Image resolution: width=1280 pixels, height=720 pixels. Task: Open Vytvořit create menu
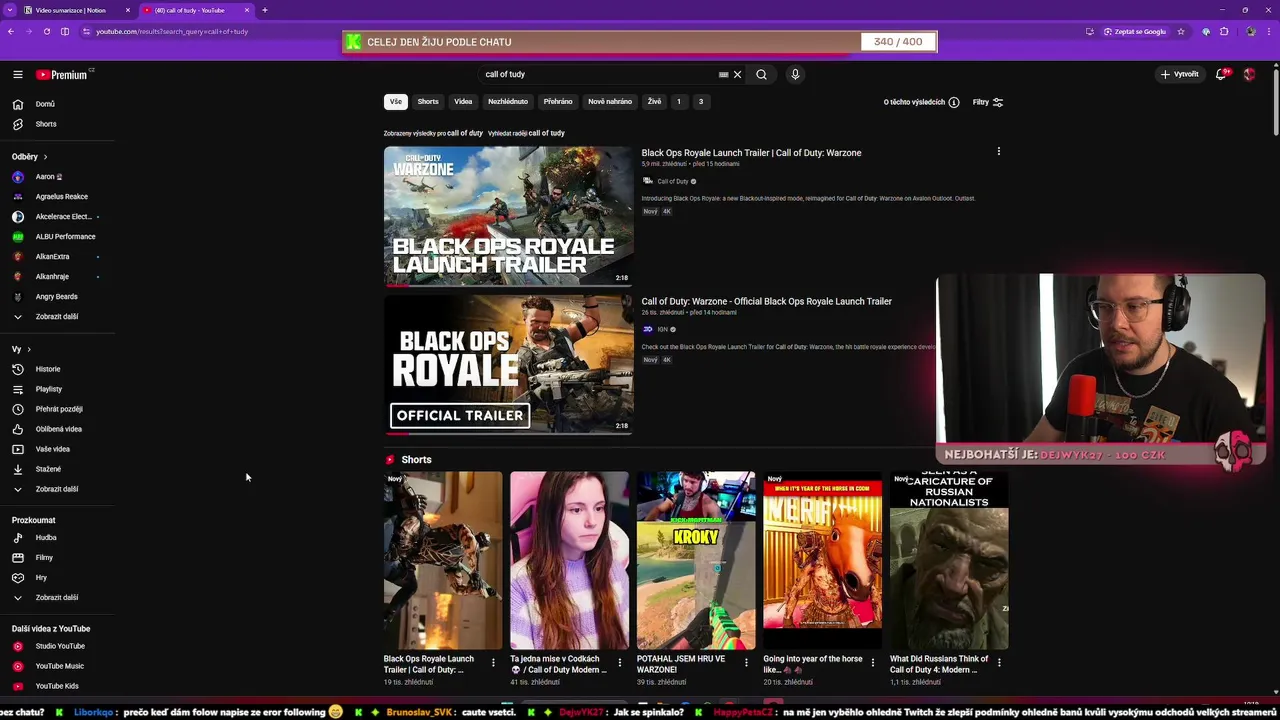point(1180,74)
